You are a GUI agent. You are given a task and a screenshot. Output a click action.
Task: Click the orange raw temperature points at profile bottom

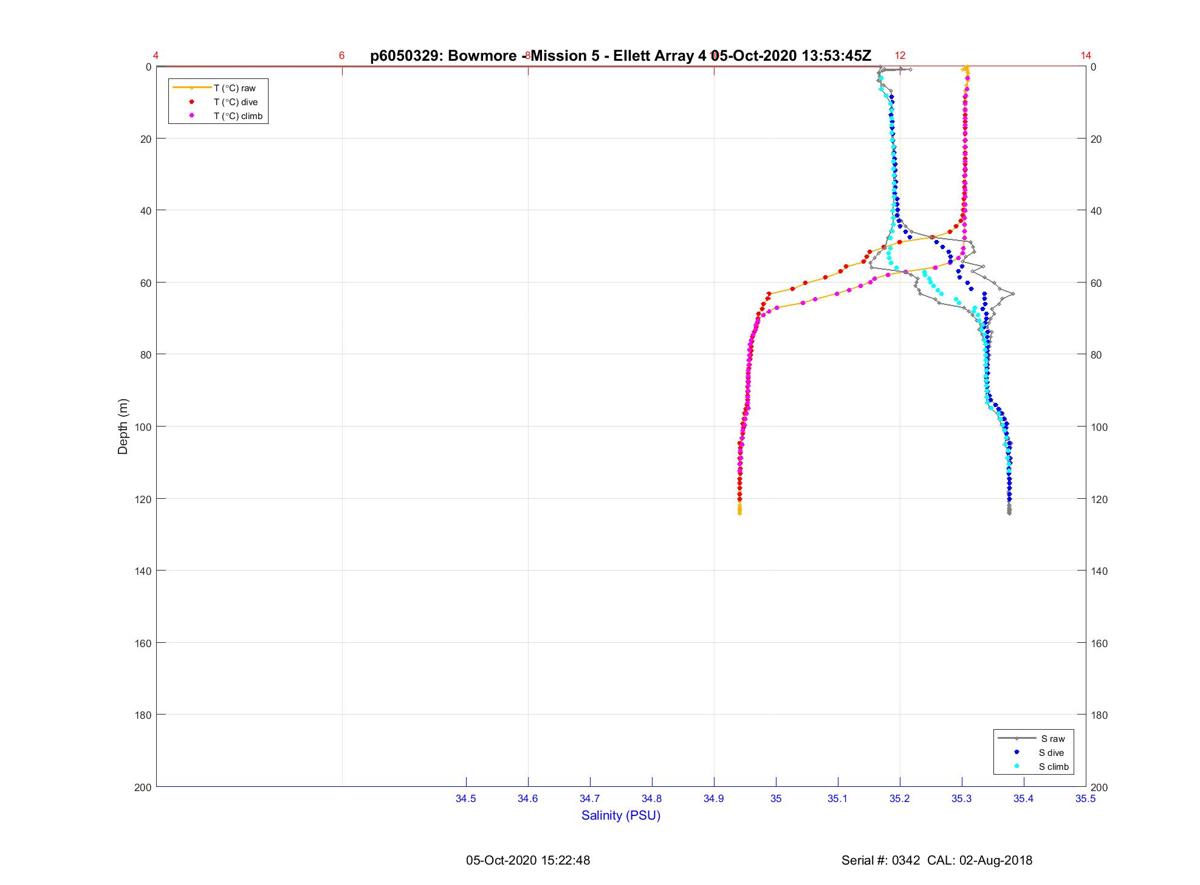tap(739, 508)
